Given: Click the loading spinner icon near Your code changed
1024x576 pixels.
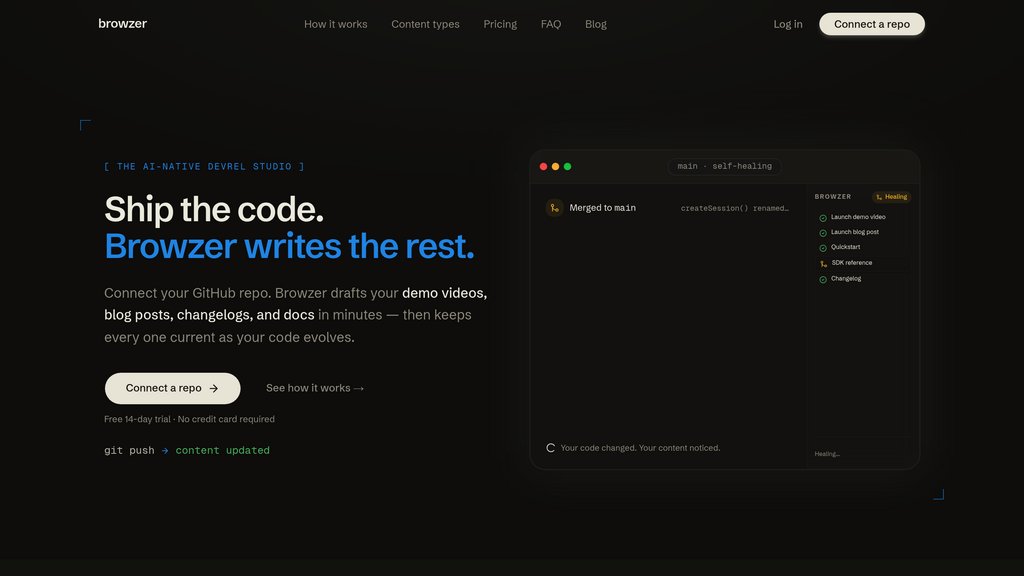Looking at the screenshot, I should [x=551, y=448].
